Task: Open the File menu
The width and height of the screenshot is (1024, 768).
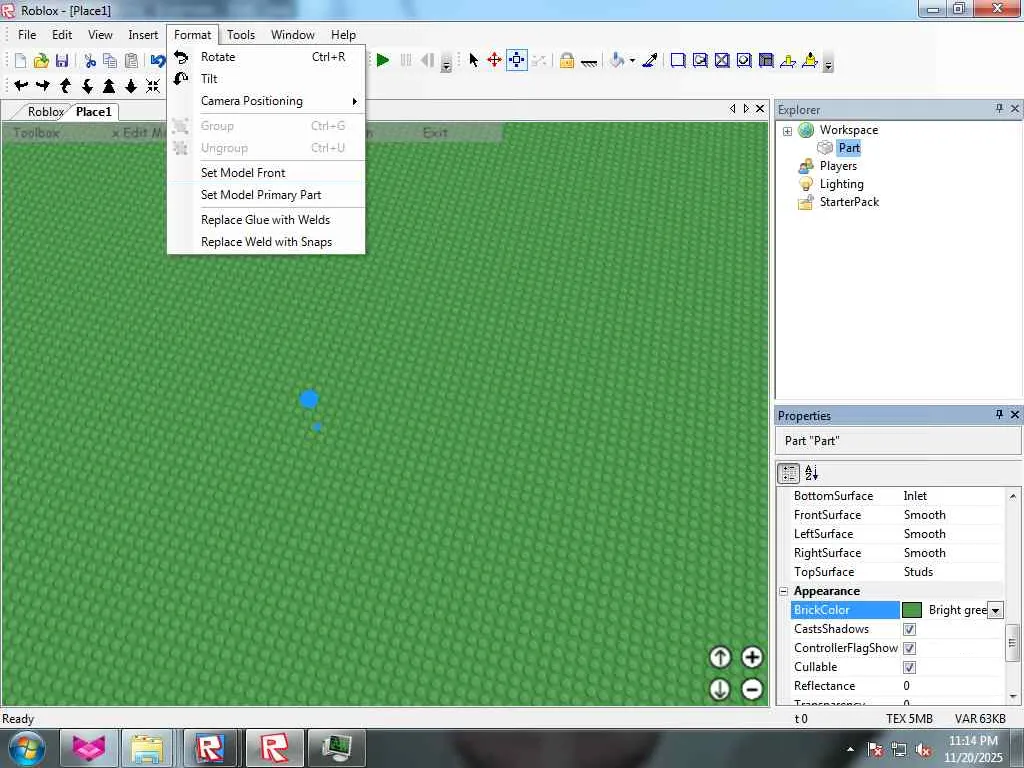Action: pos(27,35)
